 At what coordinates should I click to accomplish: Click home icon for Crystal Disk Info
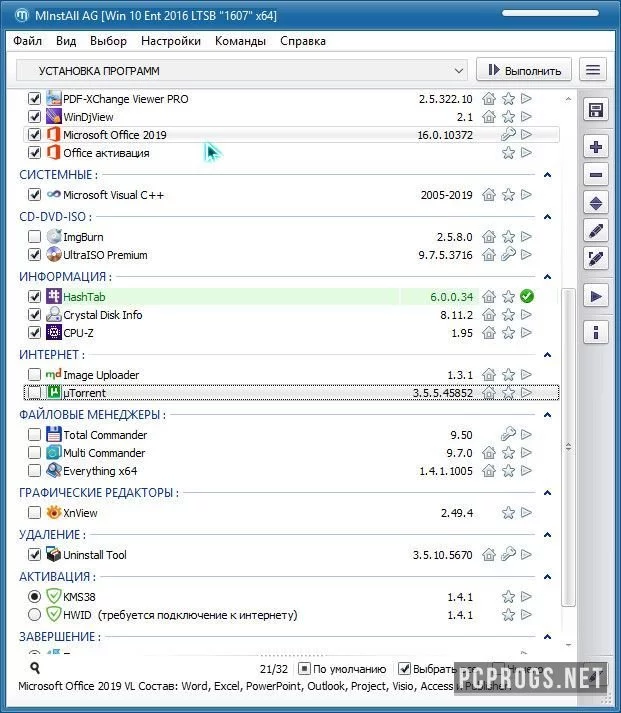click(489, 314)
